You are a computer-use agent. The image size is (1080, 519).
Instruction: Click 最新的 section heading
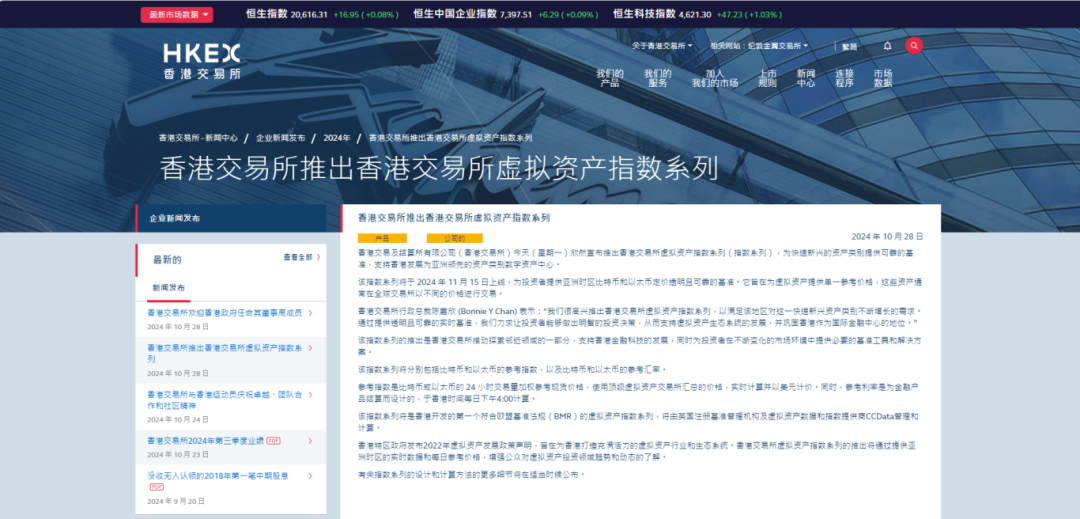(167, 260)
